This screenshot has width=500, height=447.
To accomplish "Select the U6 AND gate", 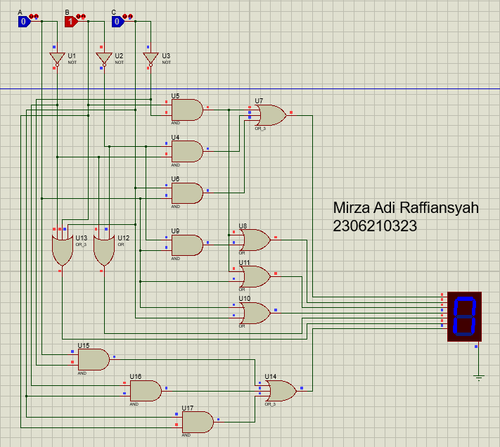I will click(x=187, y=193).
